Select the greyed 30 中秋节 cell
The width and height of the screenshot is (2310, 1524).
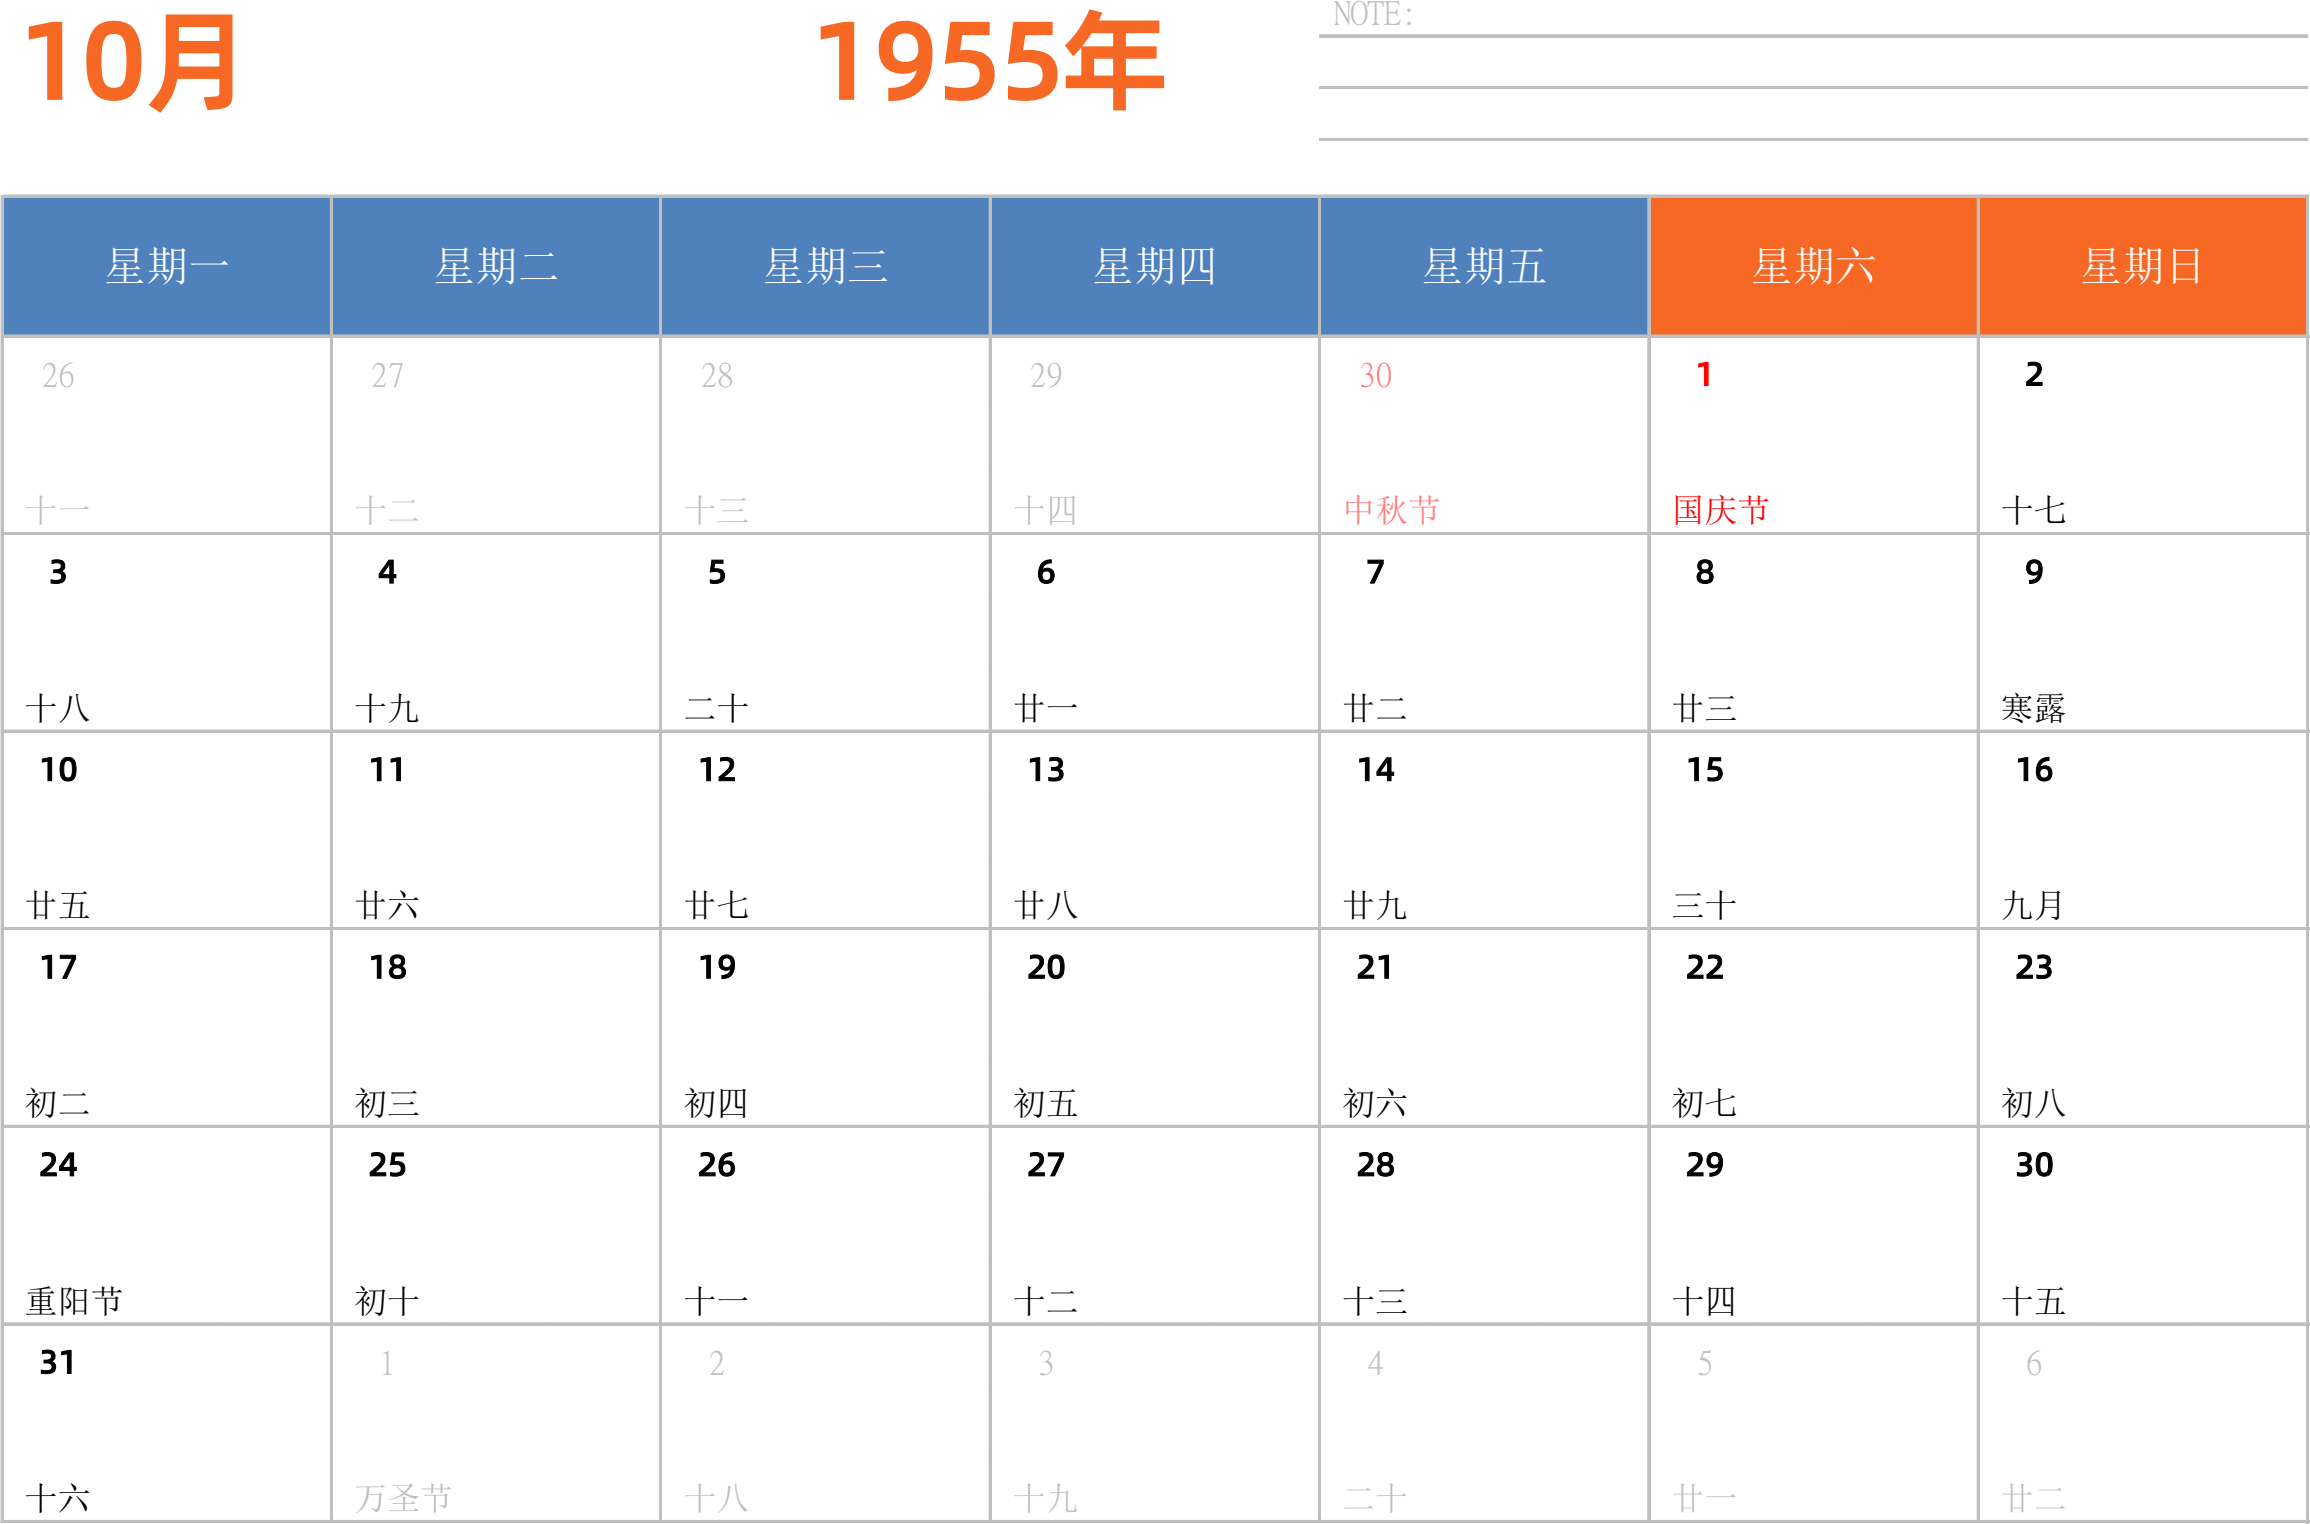(x=1484, y=435)
